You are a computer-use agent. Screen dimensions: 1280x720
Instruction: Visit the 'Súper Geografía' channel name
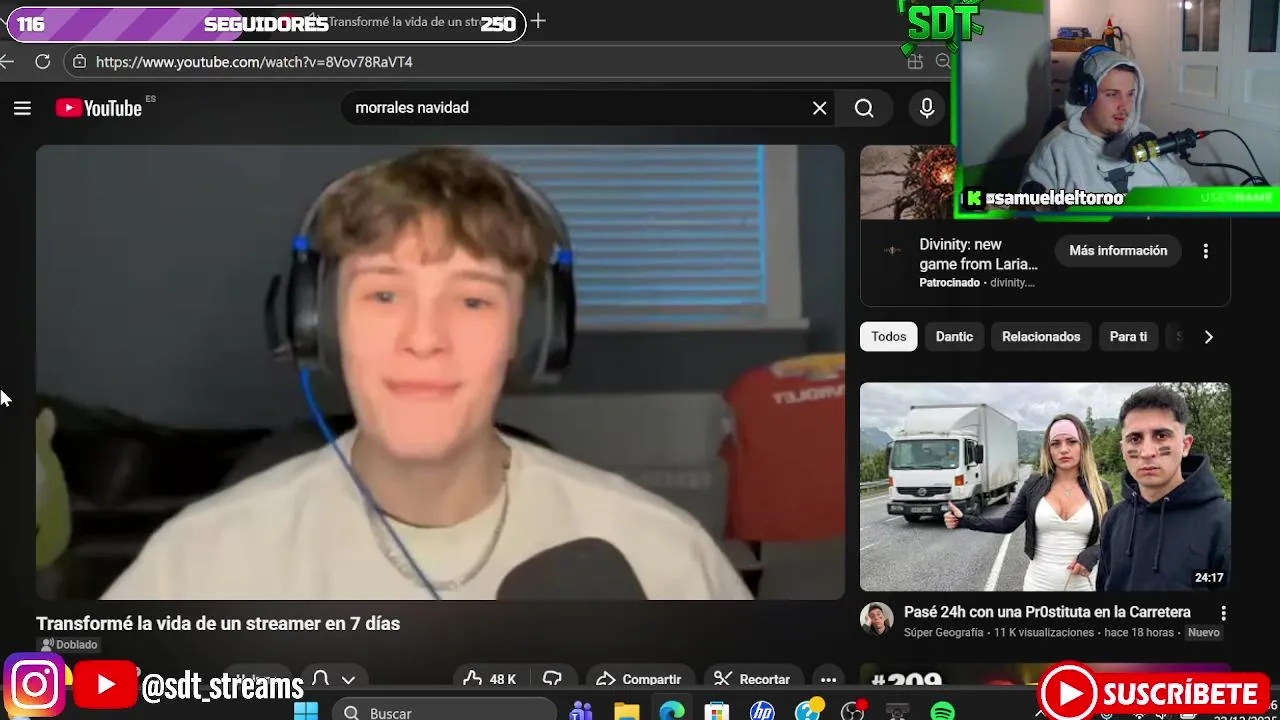[x=944, y=633]
